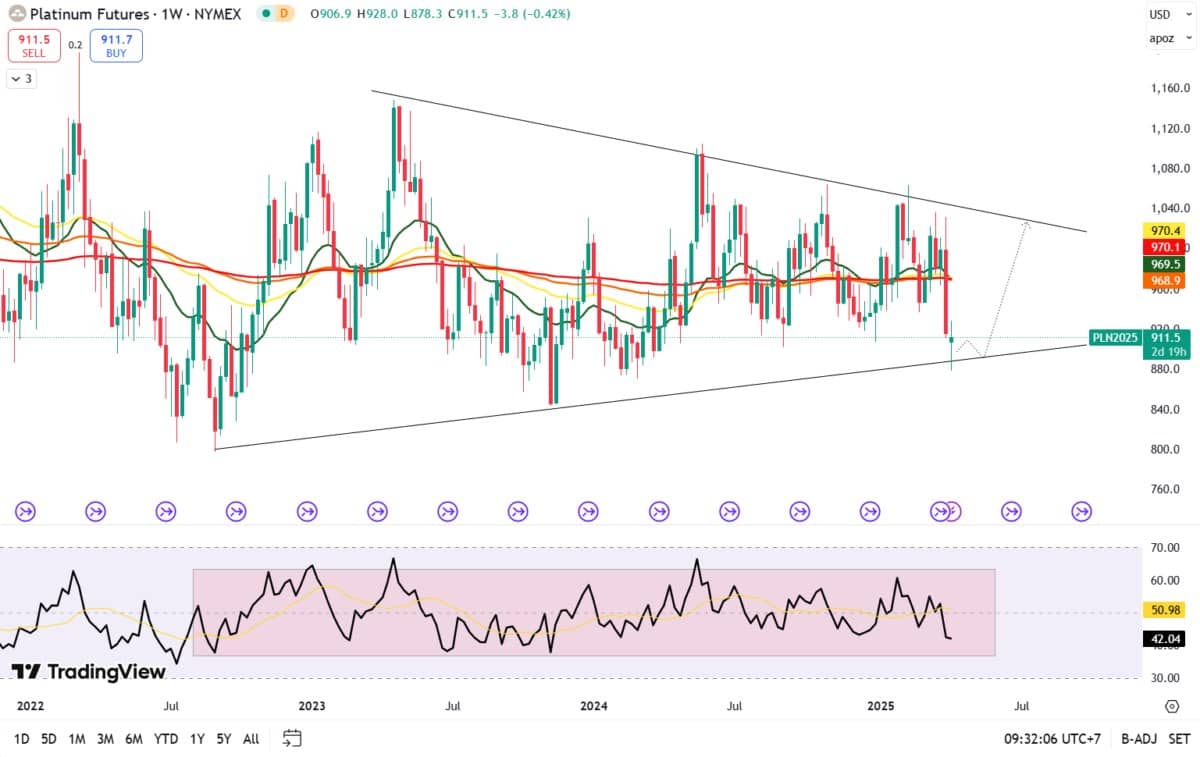Click the leftmost purple event marker icon
Viewport: 1200px width, 757px height.
25,511
